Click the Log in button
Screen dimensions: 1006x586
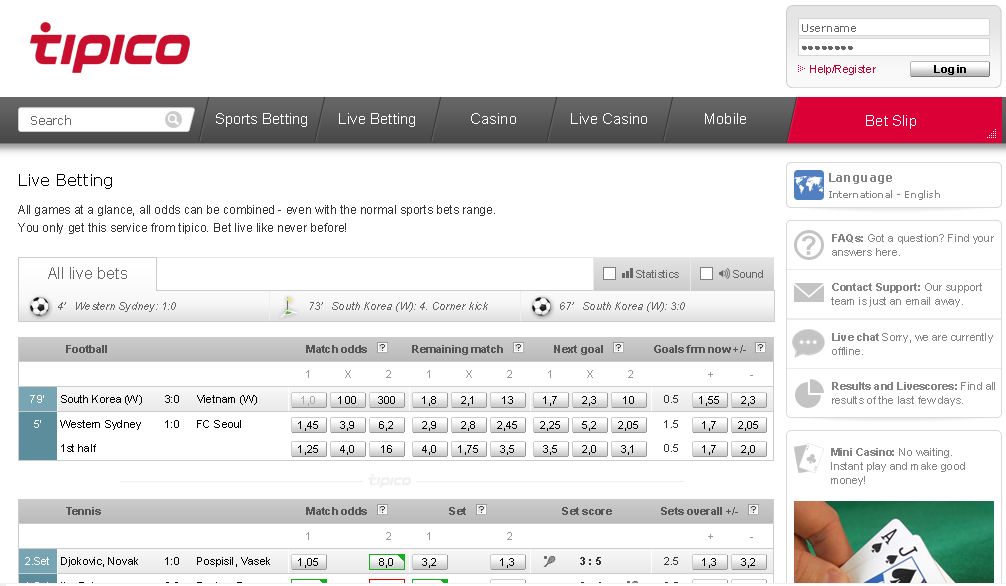[x=950, y=69]
